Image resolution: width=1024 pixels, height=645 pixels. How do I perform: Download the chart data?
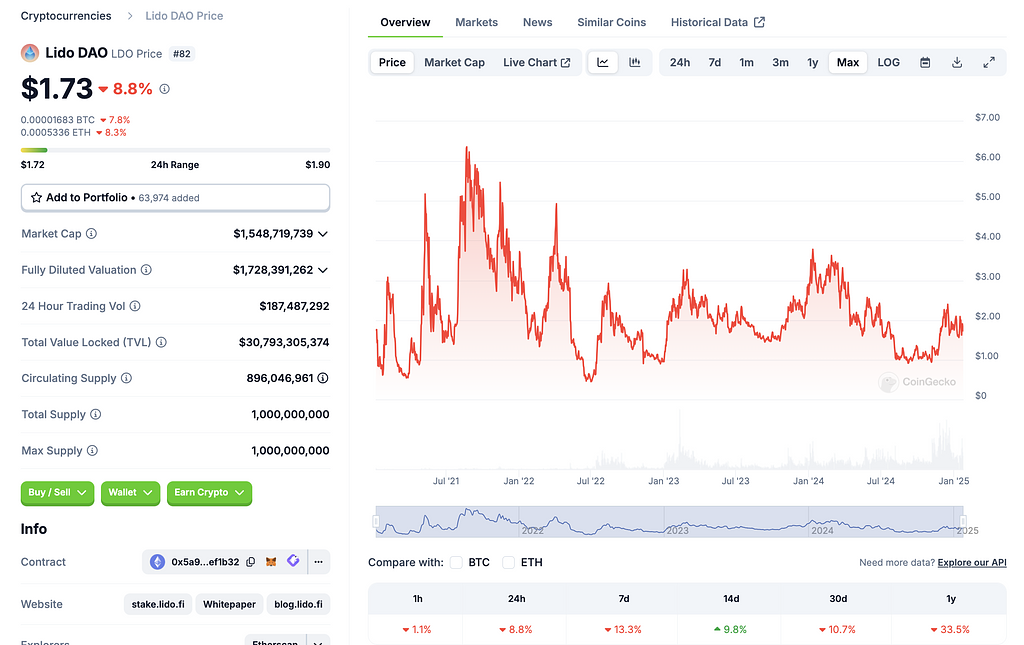(x=957, y=62)
